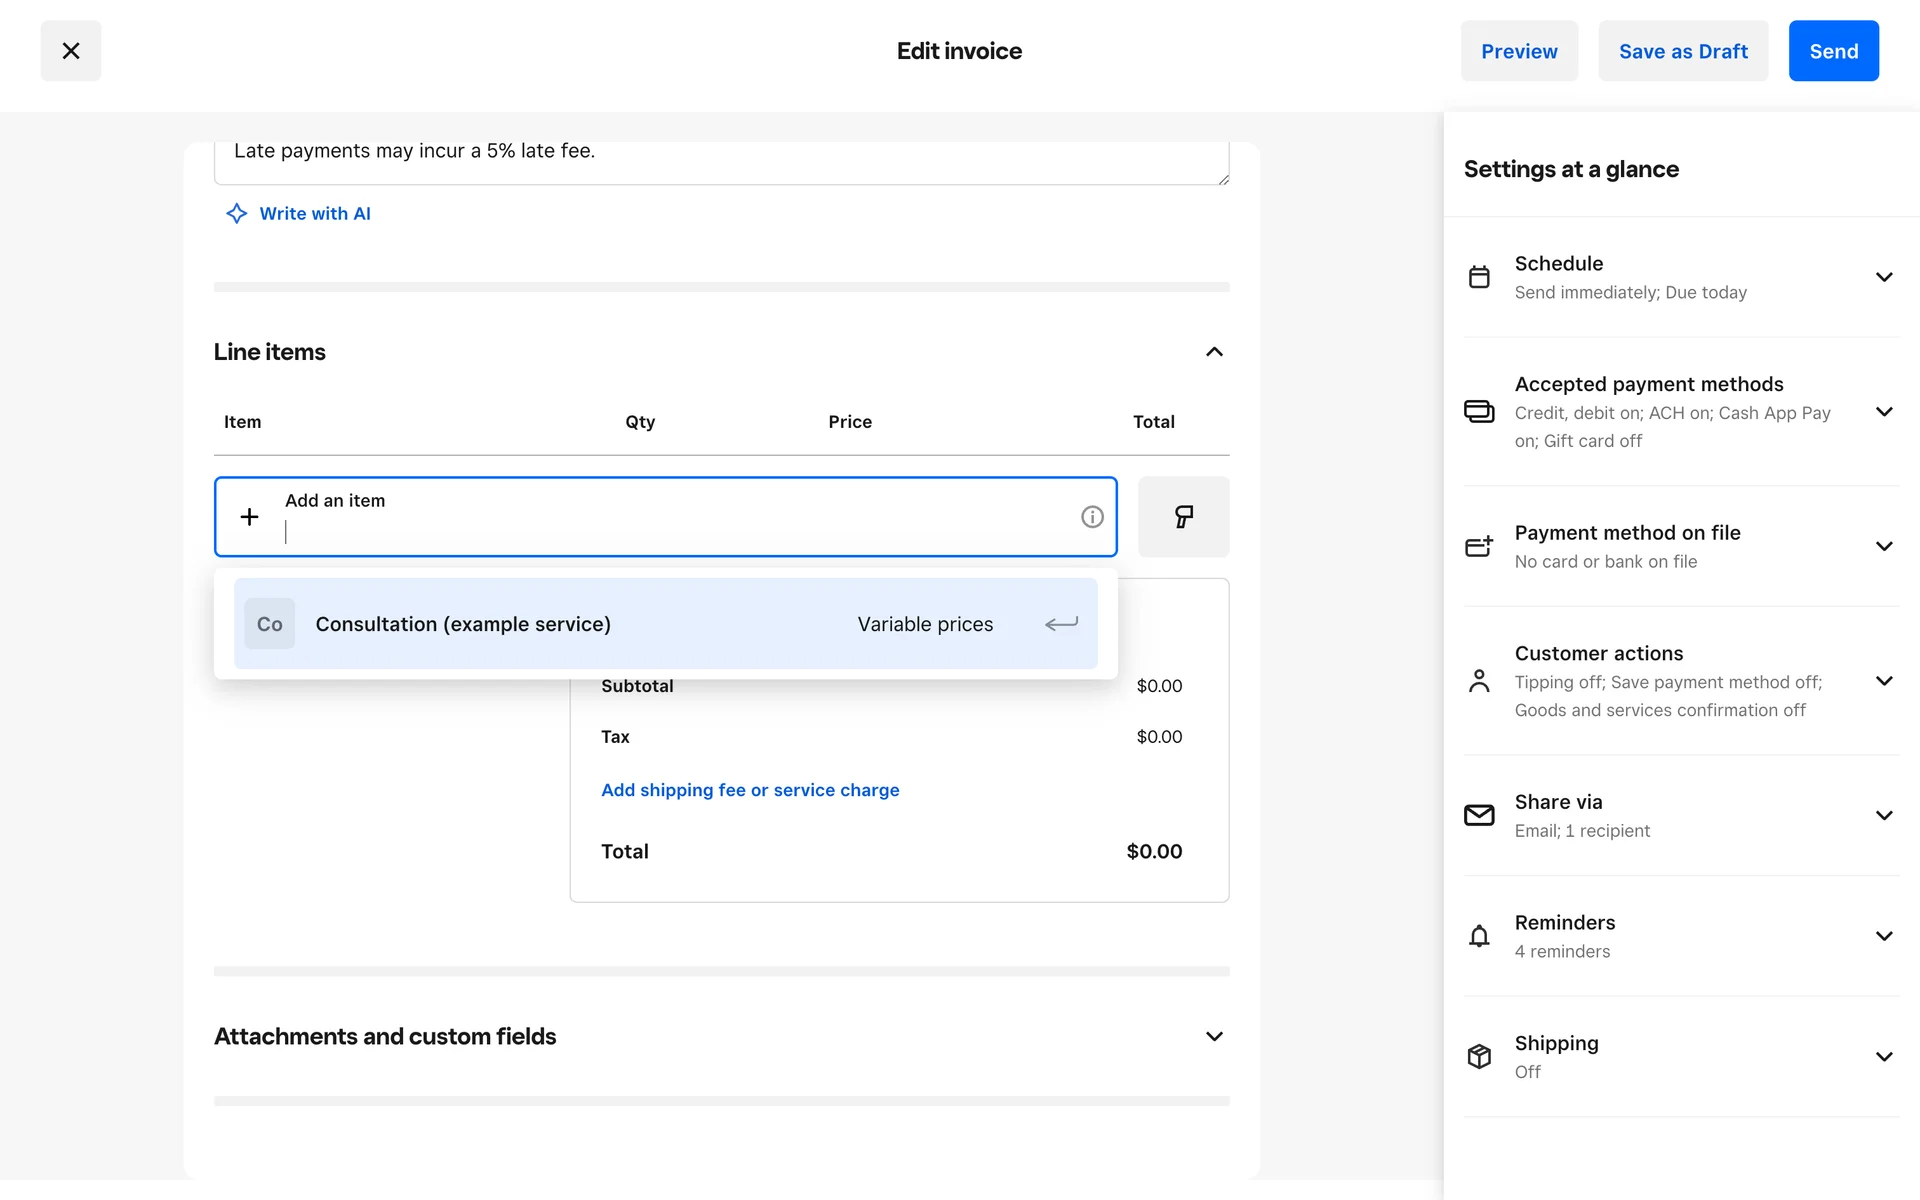
Task: Click the X close icon on Edit invoice
Action: click(x=71, y=51)
